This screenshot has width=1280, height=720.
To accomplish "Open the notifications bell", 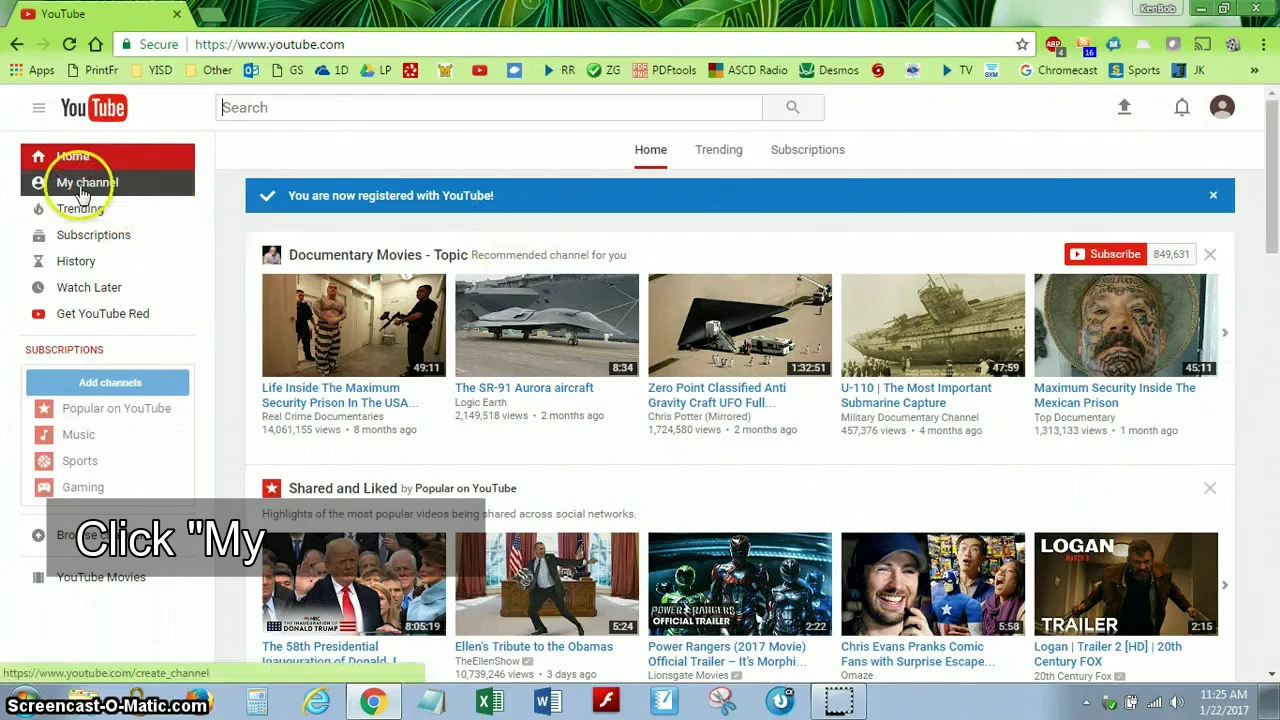I will [x=1182, y=107].
